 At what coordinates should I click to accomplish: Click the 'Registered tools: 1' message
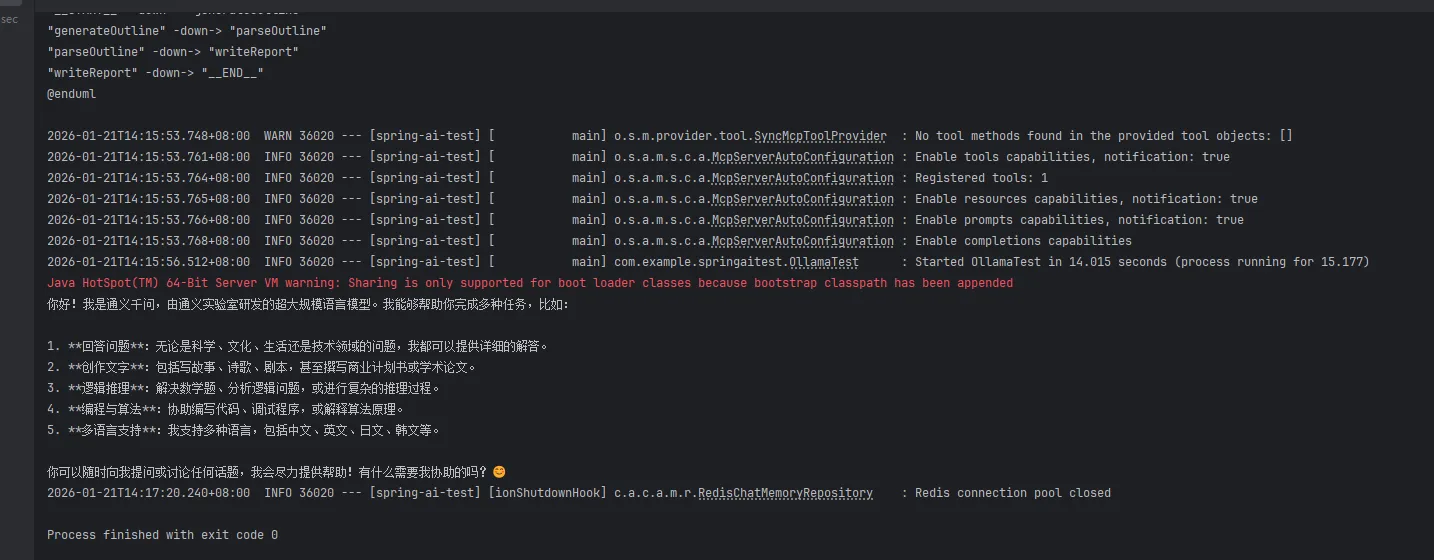click(981, 178)
